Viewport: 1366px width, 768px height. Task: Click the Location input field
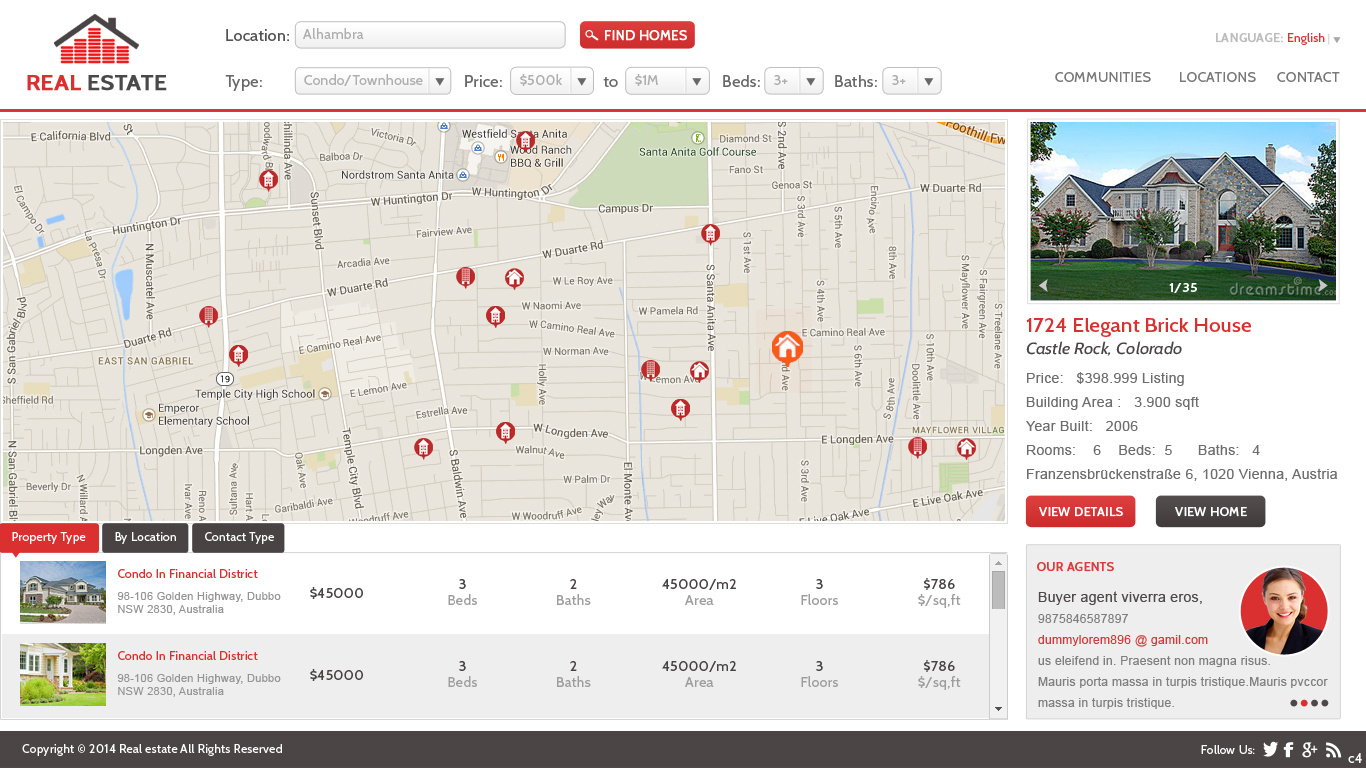point(430,35)
